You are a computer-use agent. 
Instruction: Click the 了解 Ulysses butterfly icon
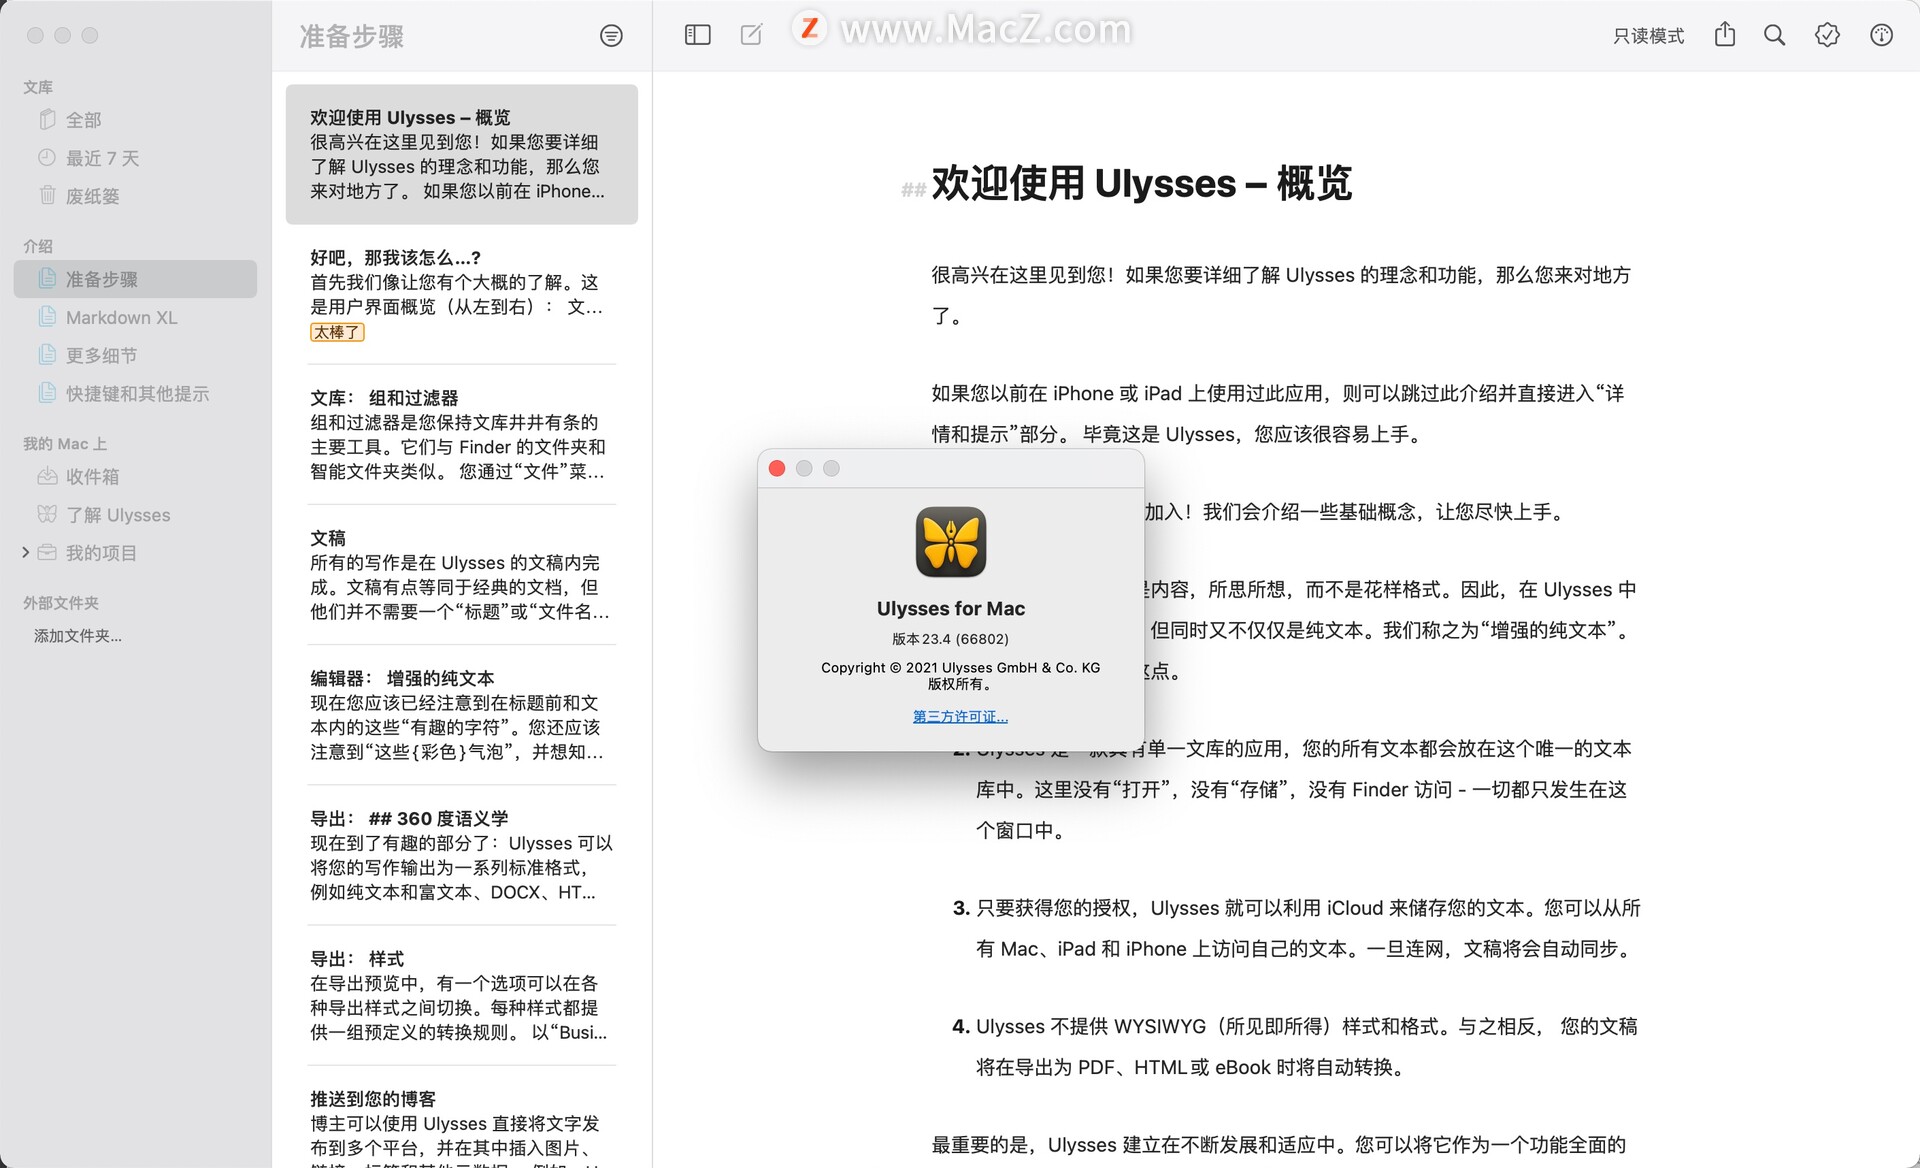pos(47,514)
